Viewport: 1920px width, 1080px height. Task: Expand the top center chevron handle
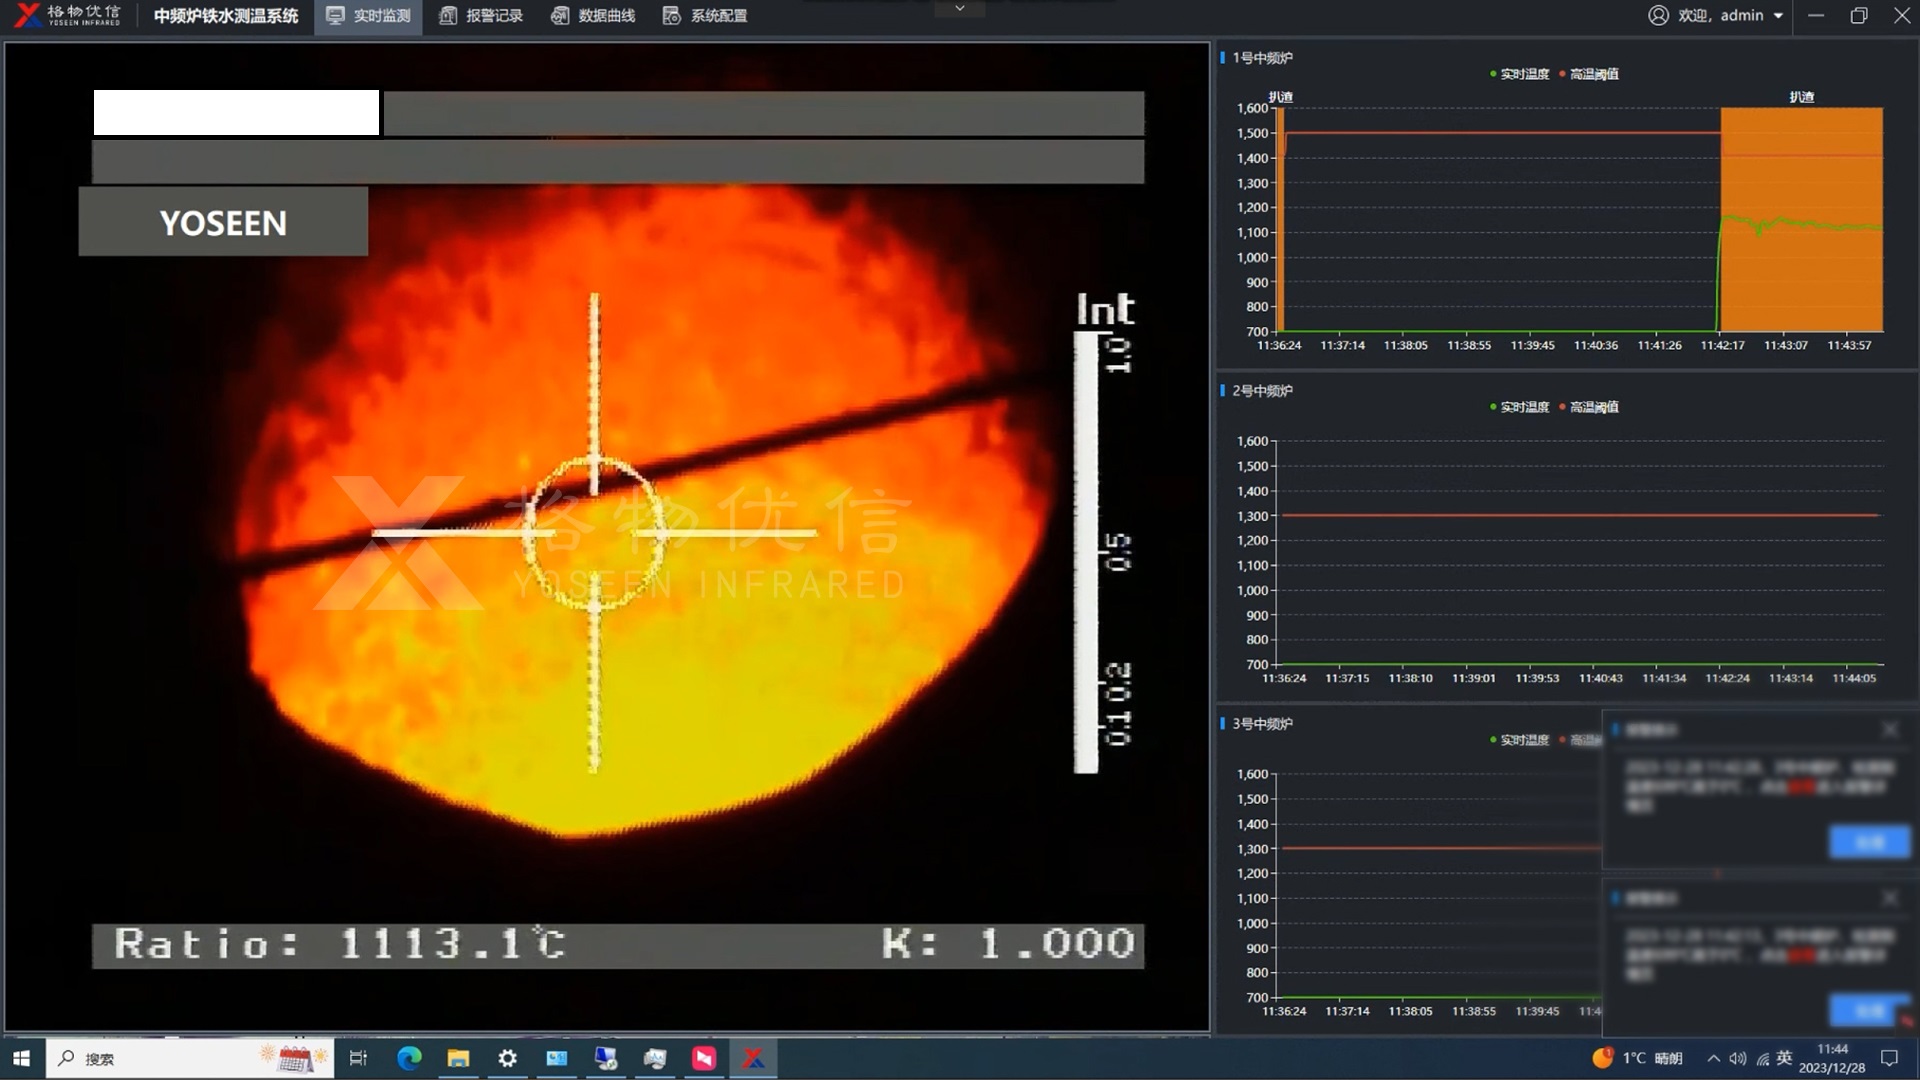pyautogui.click(x=959, y=9)
